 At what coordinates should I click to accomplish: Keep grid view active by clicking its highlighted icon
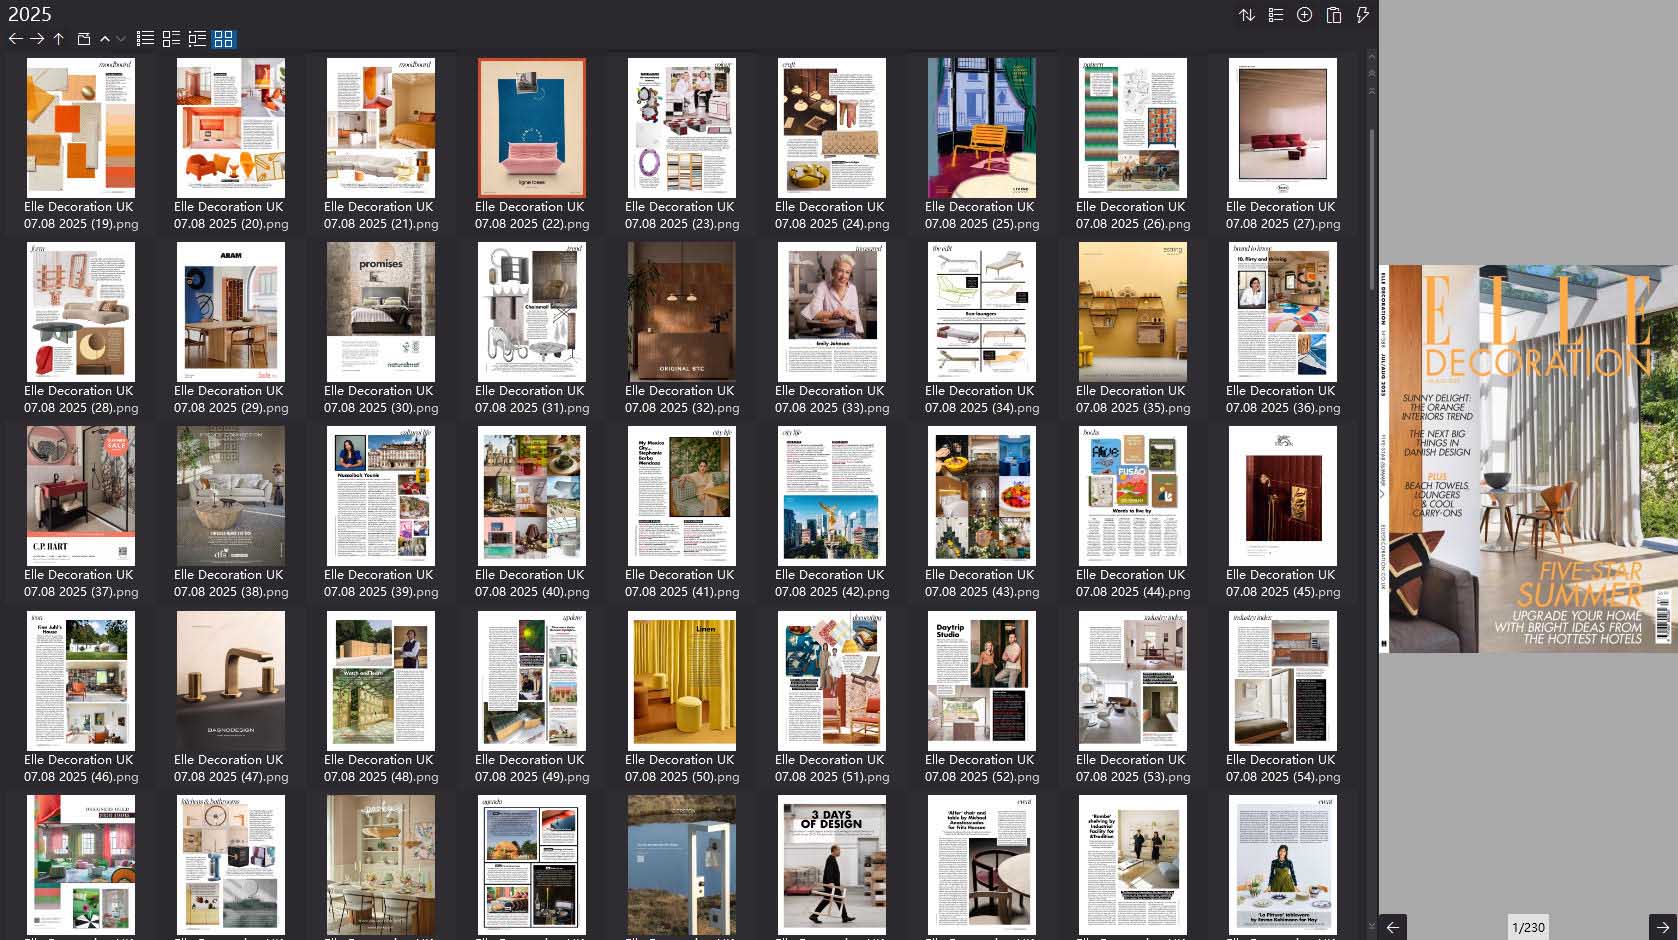224,39
